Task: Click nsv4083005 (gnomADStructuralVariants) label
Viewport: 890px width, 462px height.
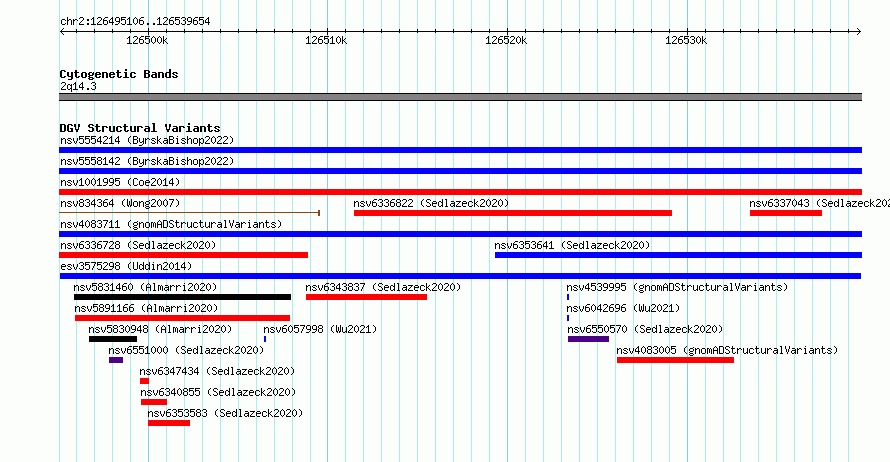Action: [x=727, y=350]
